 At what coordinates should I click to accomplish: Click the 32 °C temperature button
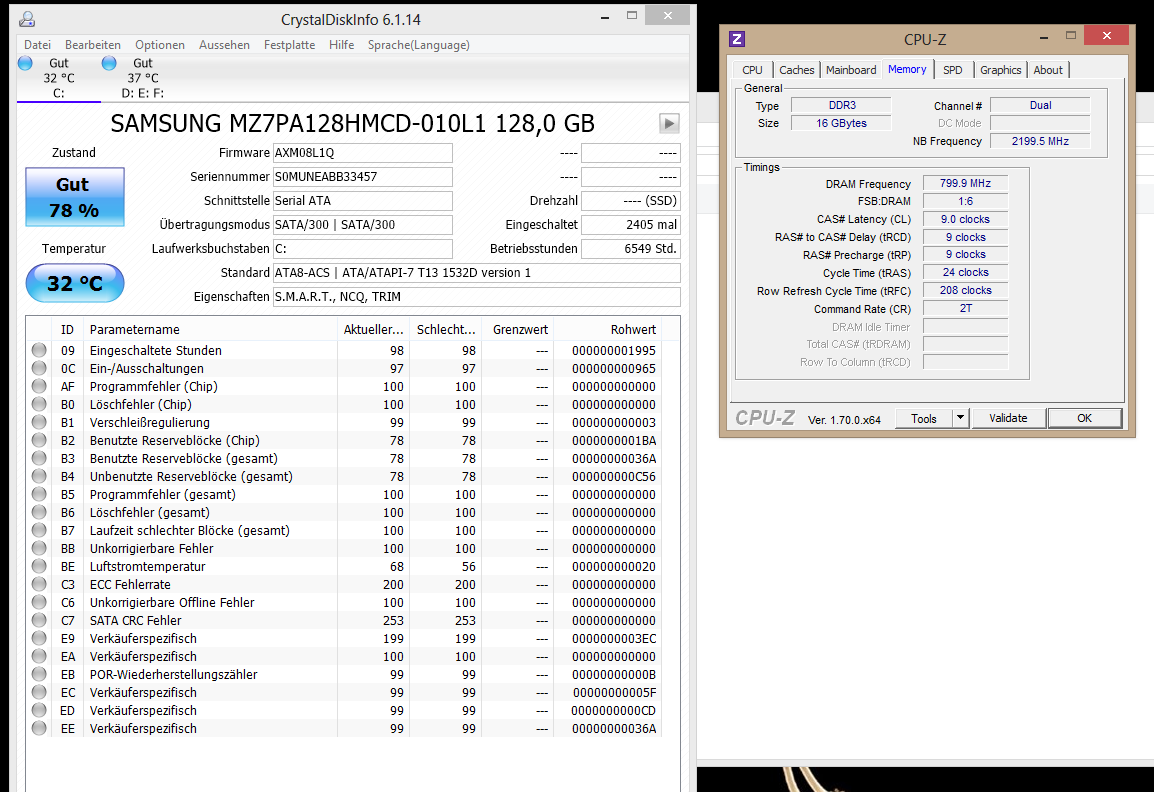point(75,283)
